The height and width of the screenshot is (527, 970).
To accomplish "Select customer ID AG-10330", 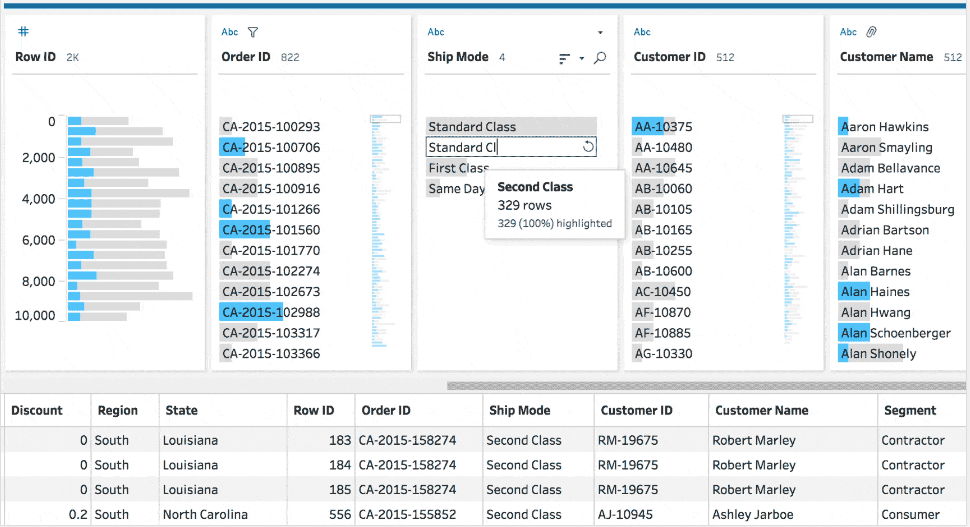I will tap(663, 353).
